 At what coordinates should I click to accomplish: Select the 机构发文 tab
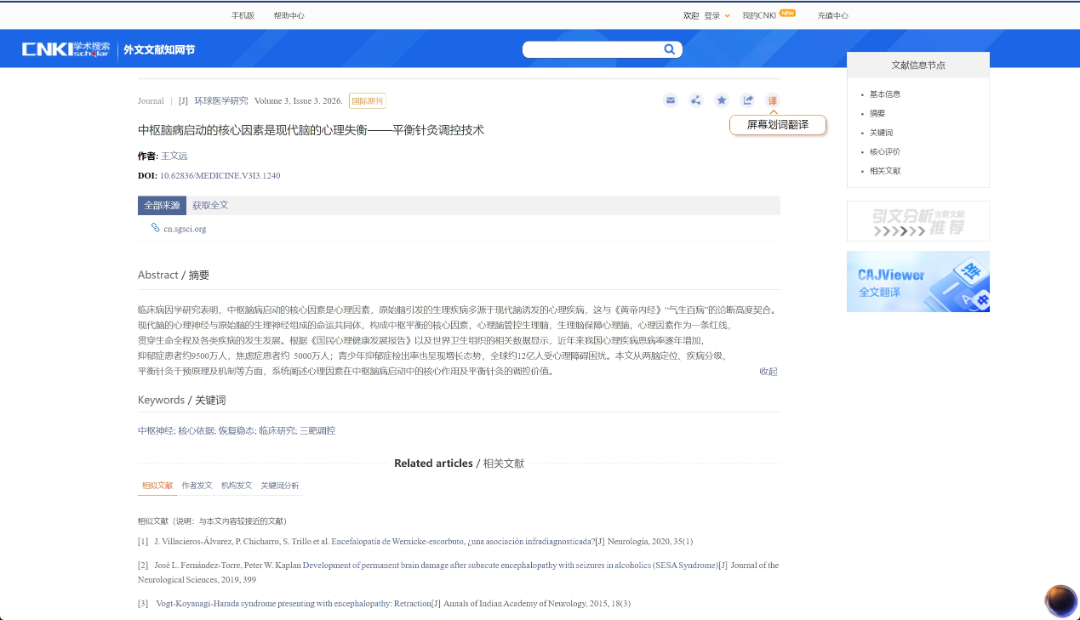[236, 486]
